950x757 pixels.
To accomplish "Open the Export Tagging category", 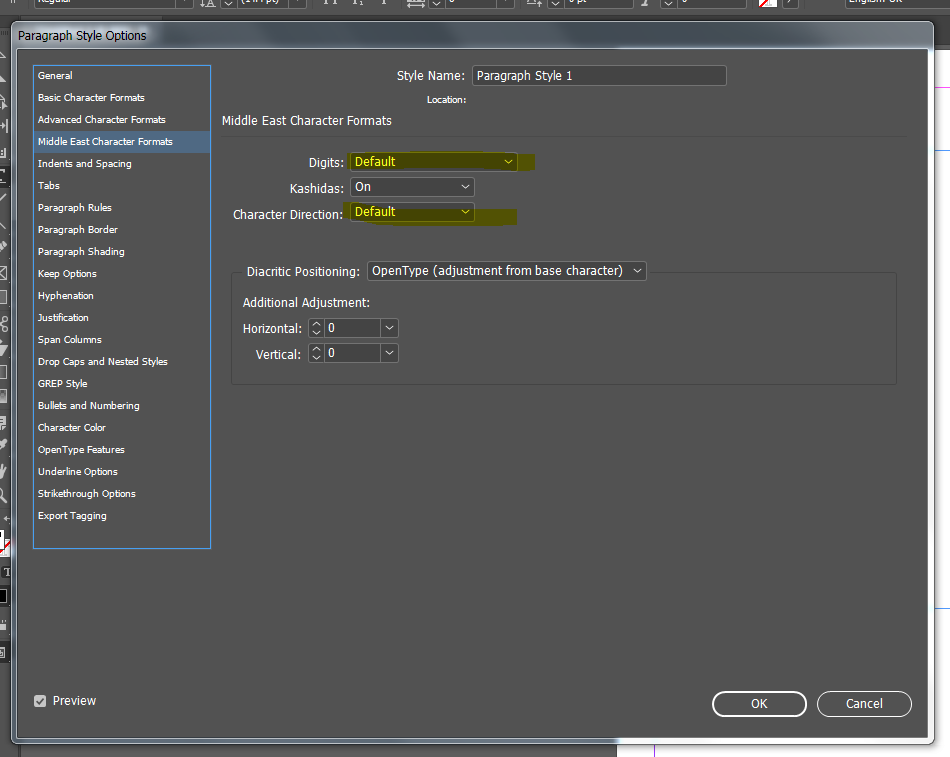I will click(122, 516).
